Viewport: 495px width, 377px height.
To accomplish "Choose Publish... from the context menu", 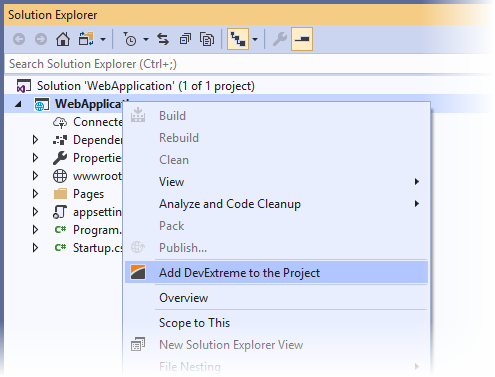I will click(276, 248).
